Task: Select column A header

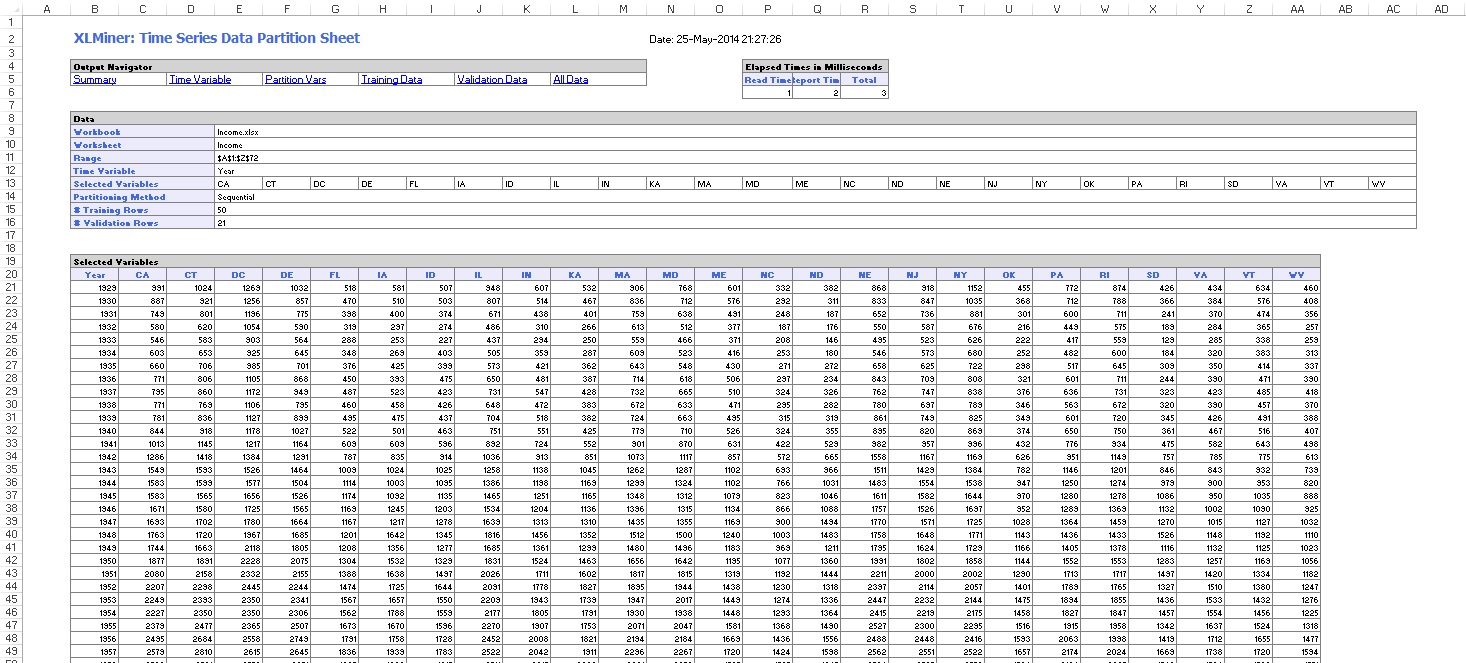Action: [x=46, y=8]
